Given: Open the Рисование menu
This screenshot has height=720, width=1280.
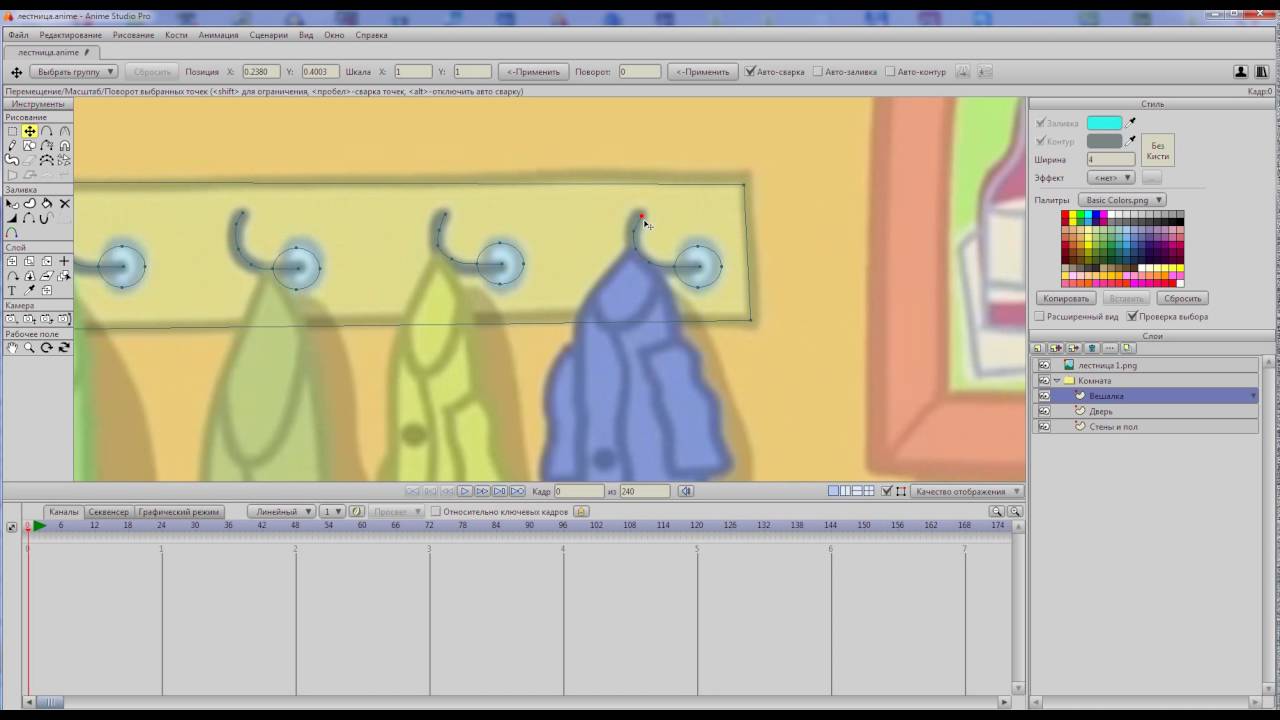Looking at the screenshot, I should click(x=133, y=35).
